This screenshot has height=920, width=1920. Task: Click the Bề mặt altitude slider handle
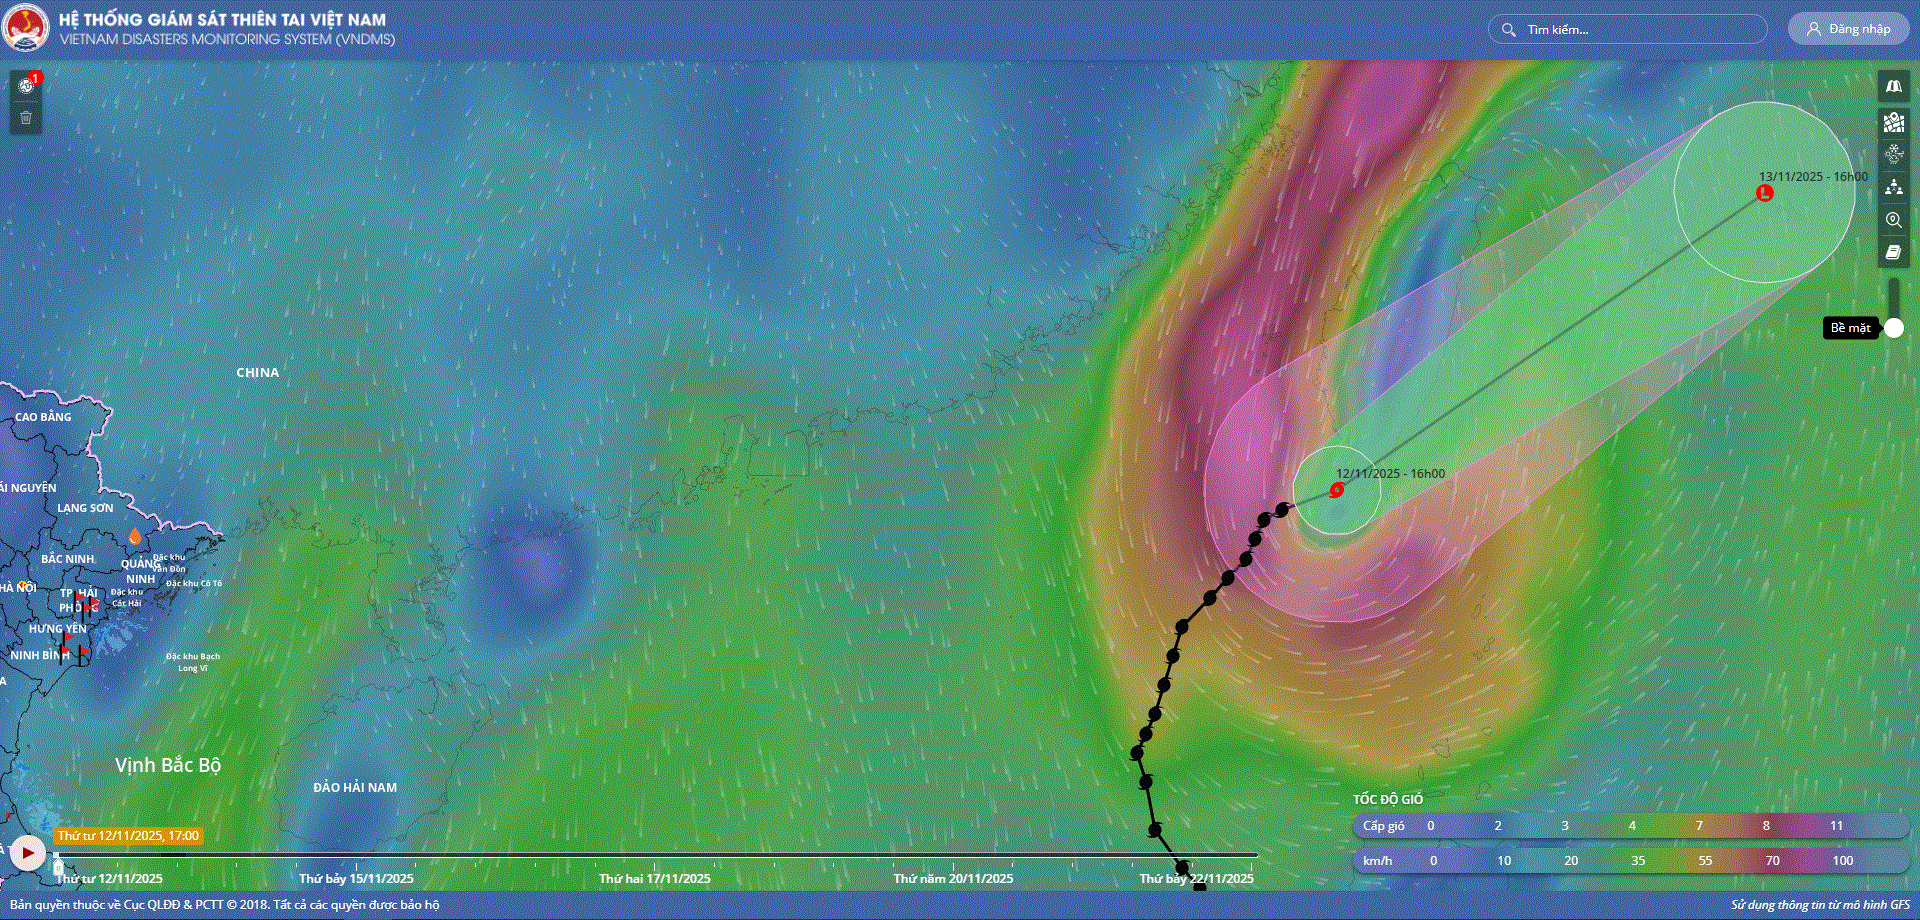click(x=1894, y=328)
